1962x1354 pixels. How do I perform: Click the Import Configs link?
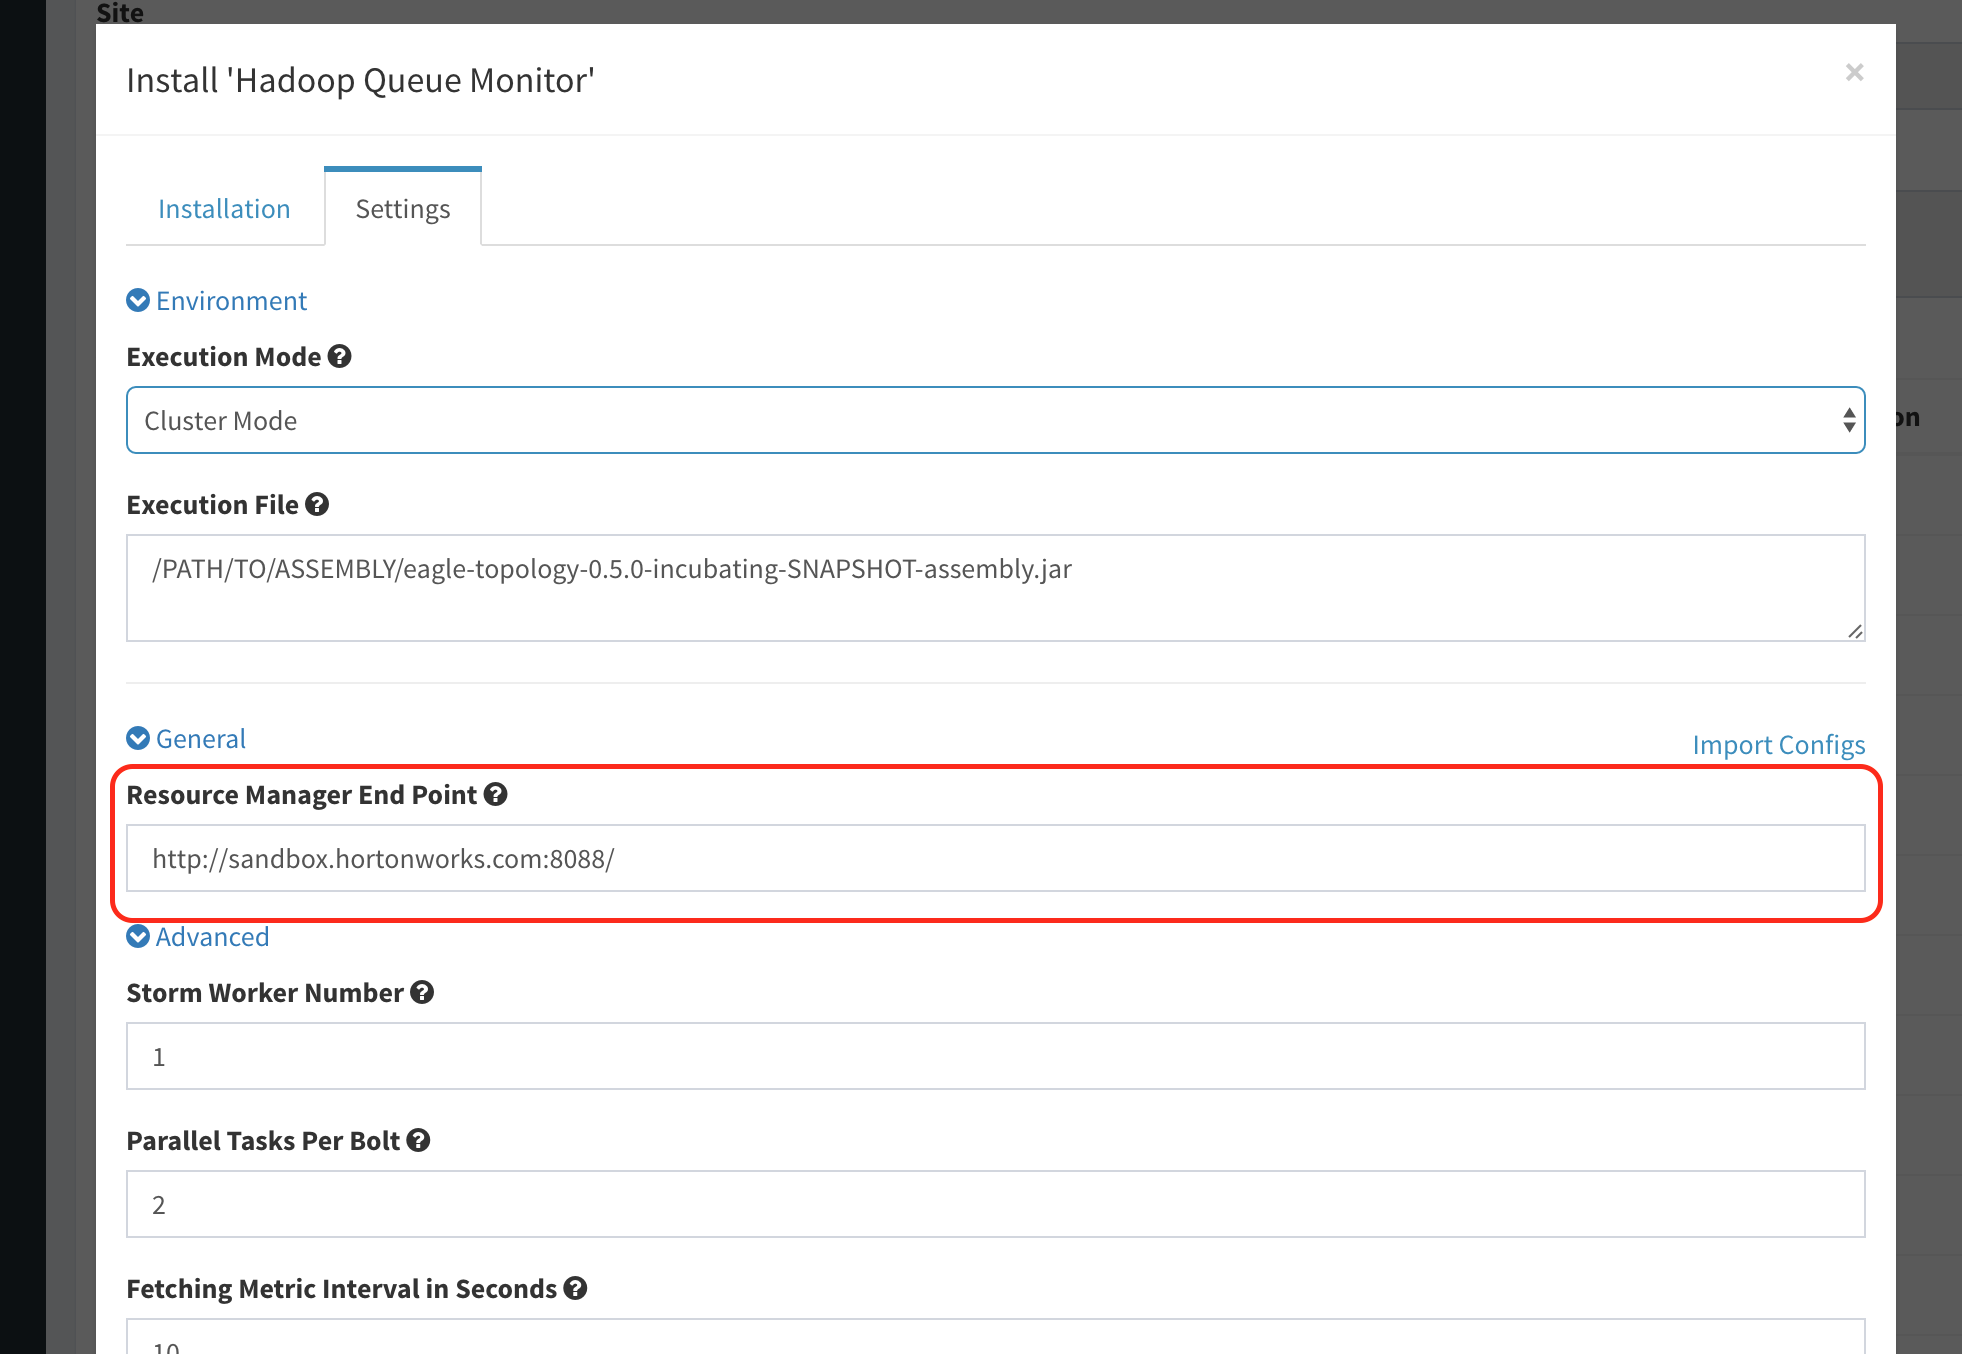click(1778, 745)
